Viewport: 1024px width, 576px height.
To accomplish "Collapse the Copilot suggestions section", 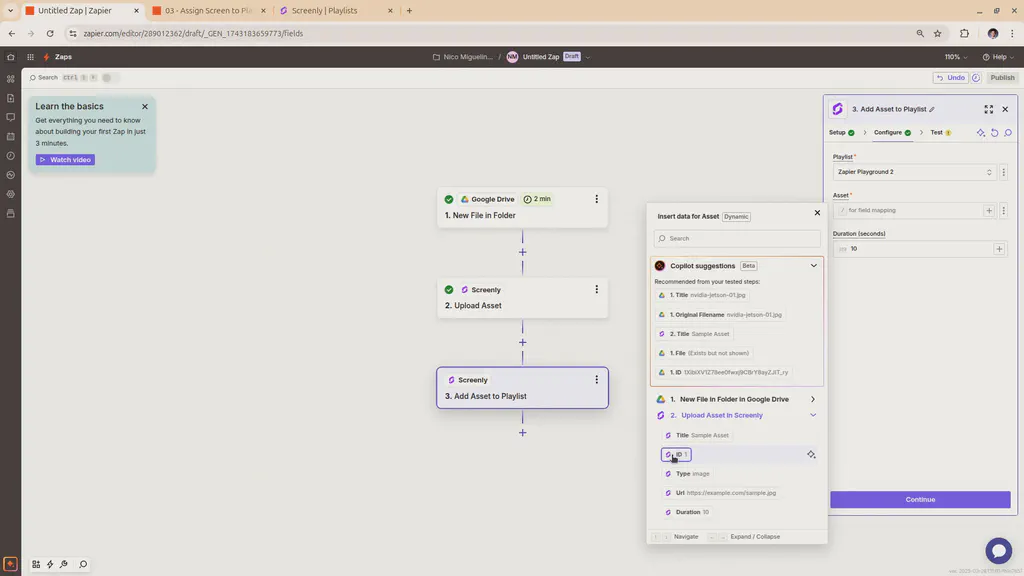I will tap(813, 265).
